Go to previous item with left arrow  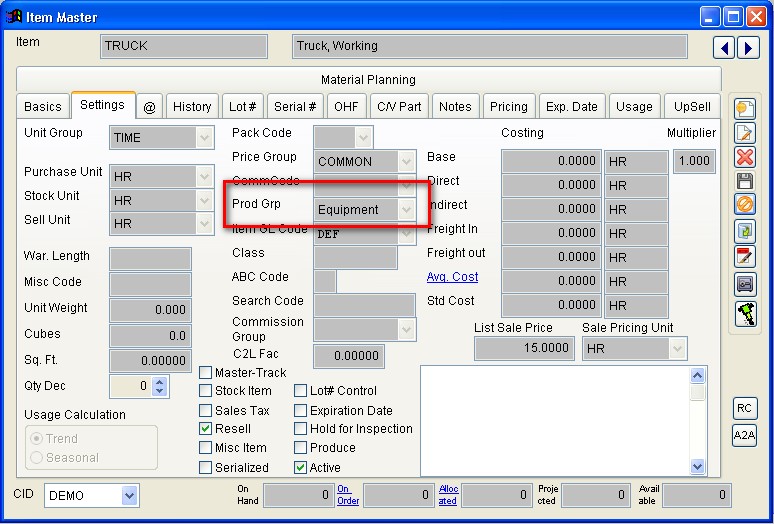[723, 47]
